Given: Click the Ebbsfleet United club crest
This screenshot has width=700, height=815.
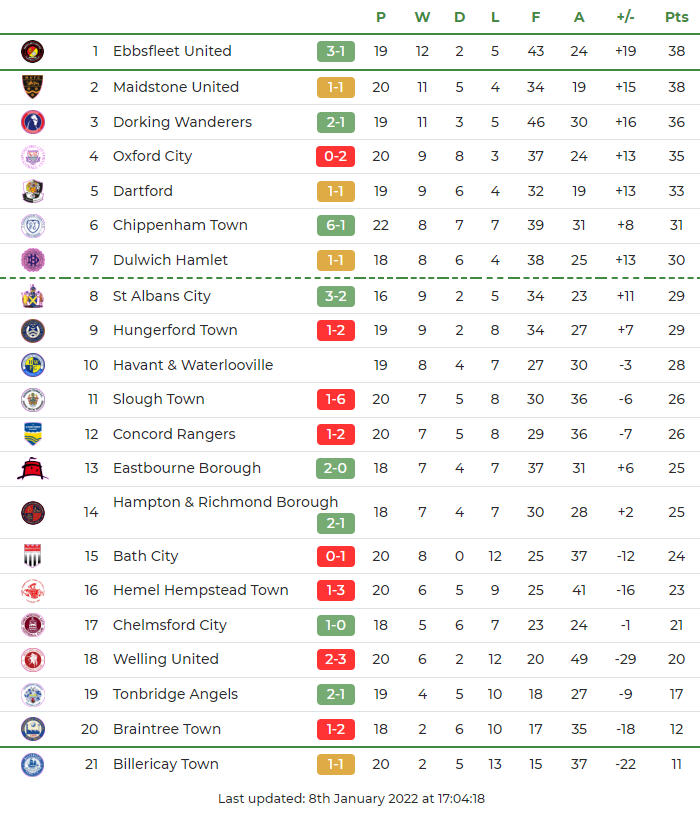Looking at the screenshot, I should pos(33,51).
